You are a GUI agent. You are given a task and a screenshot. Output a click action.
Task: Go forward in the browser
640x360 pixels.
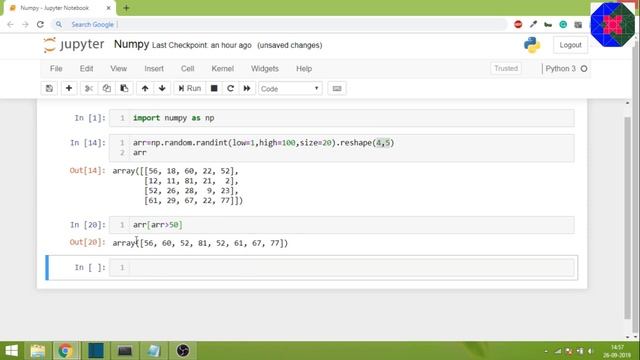click(25, 24)
